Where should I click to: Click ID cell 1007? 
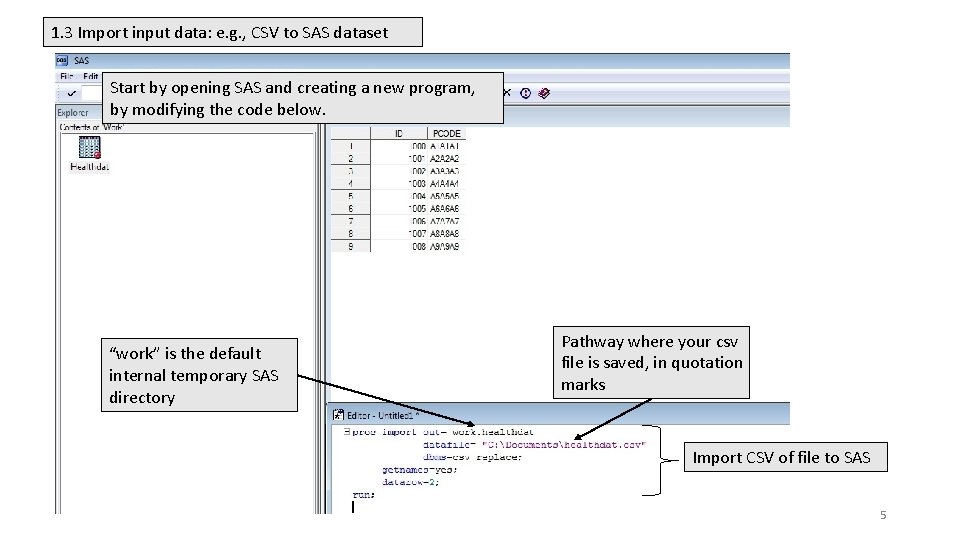click(418, 234)
